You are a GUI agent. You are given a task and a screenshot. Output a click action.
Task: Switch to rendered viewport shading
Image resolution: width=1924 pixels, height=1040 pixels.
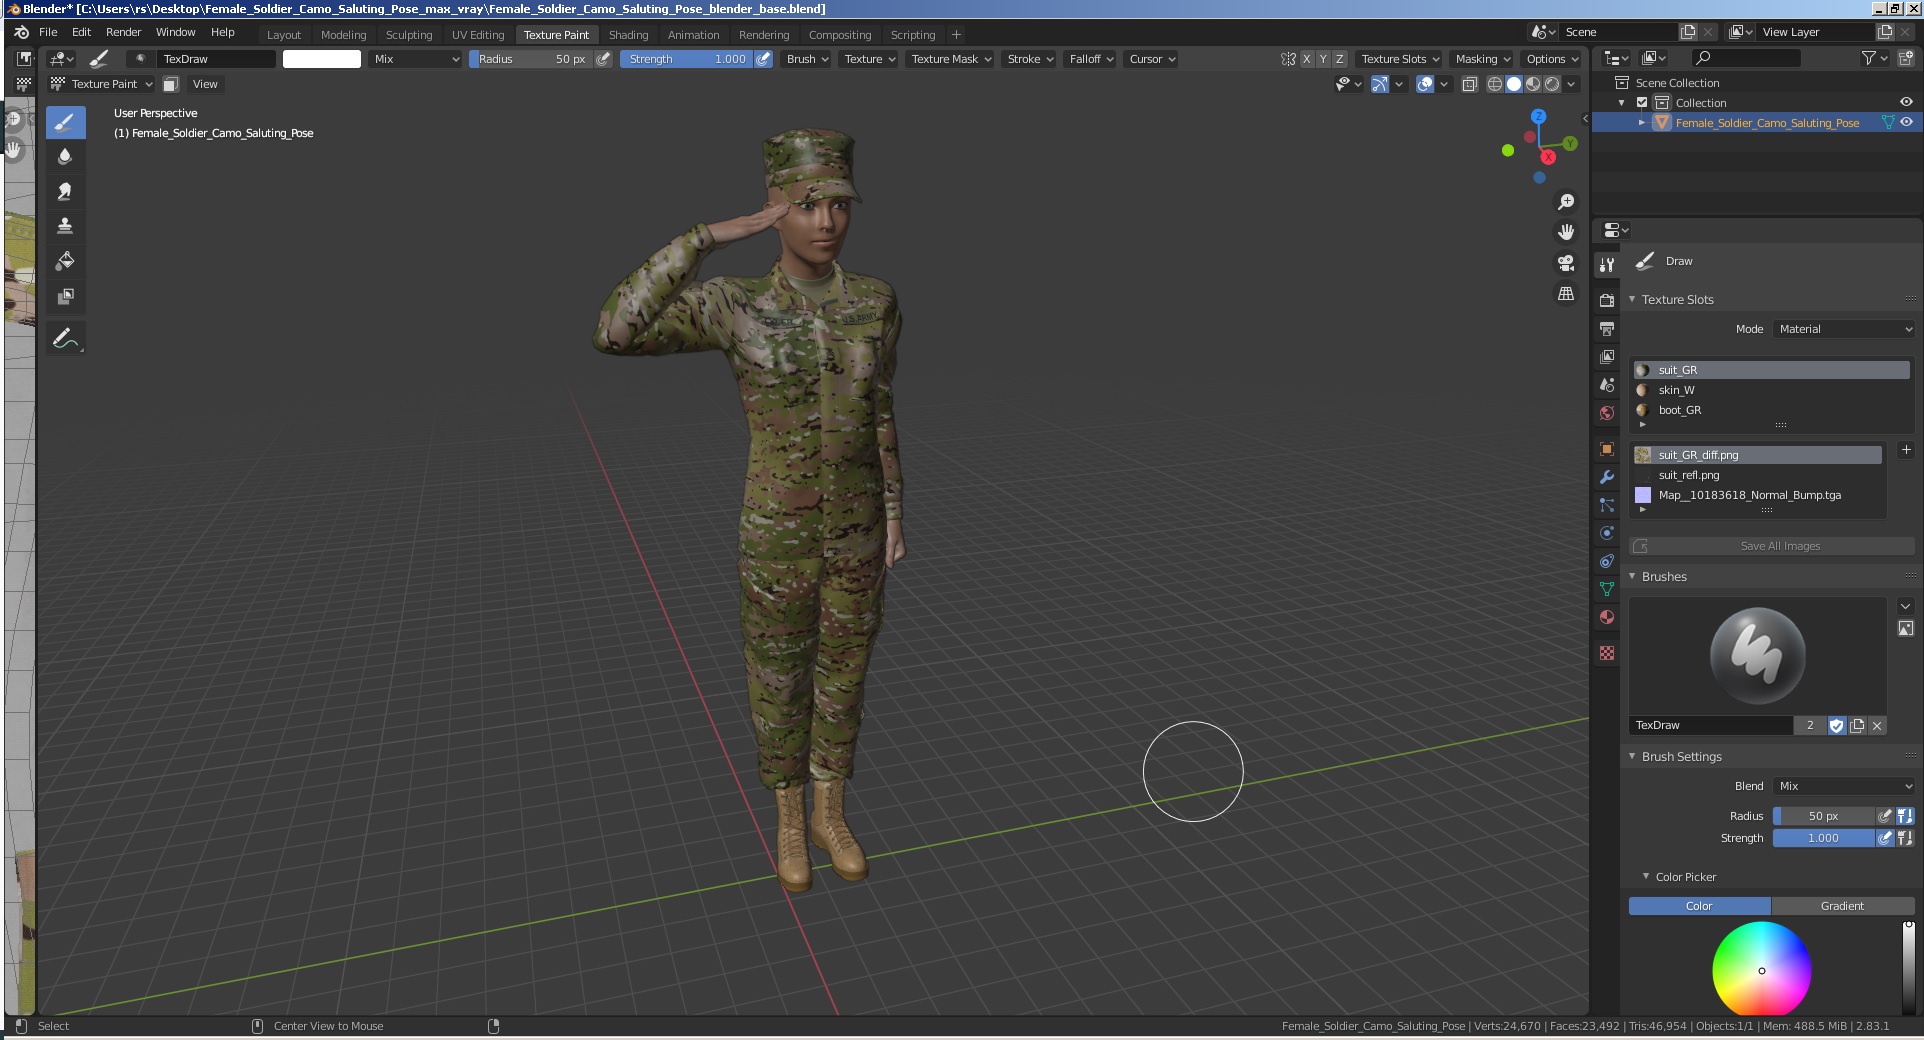(x=1552, y=84)
